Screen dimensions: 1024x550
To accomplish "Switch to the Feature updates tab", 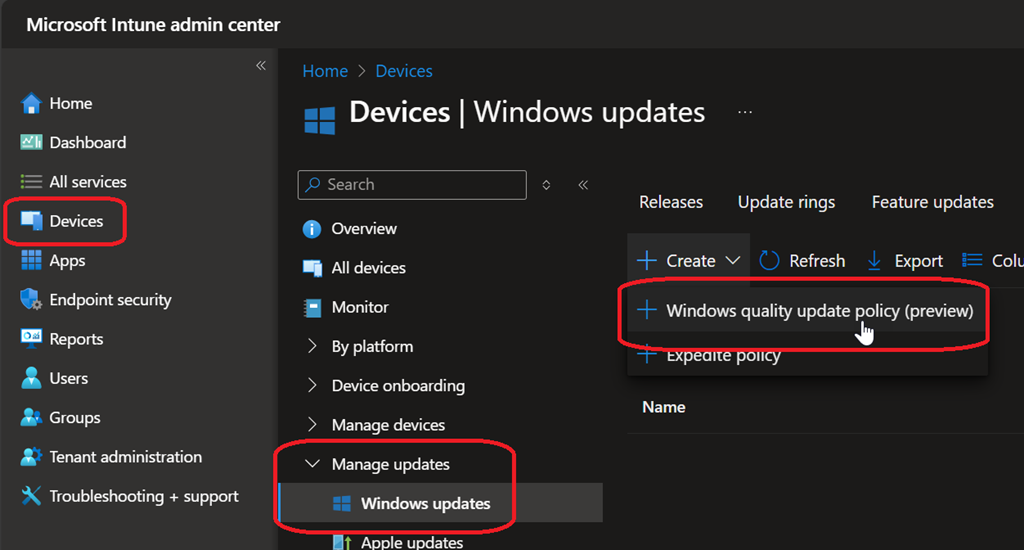I will click(x=932, y=202).
